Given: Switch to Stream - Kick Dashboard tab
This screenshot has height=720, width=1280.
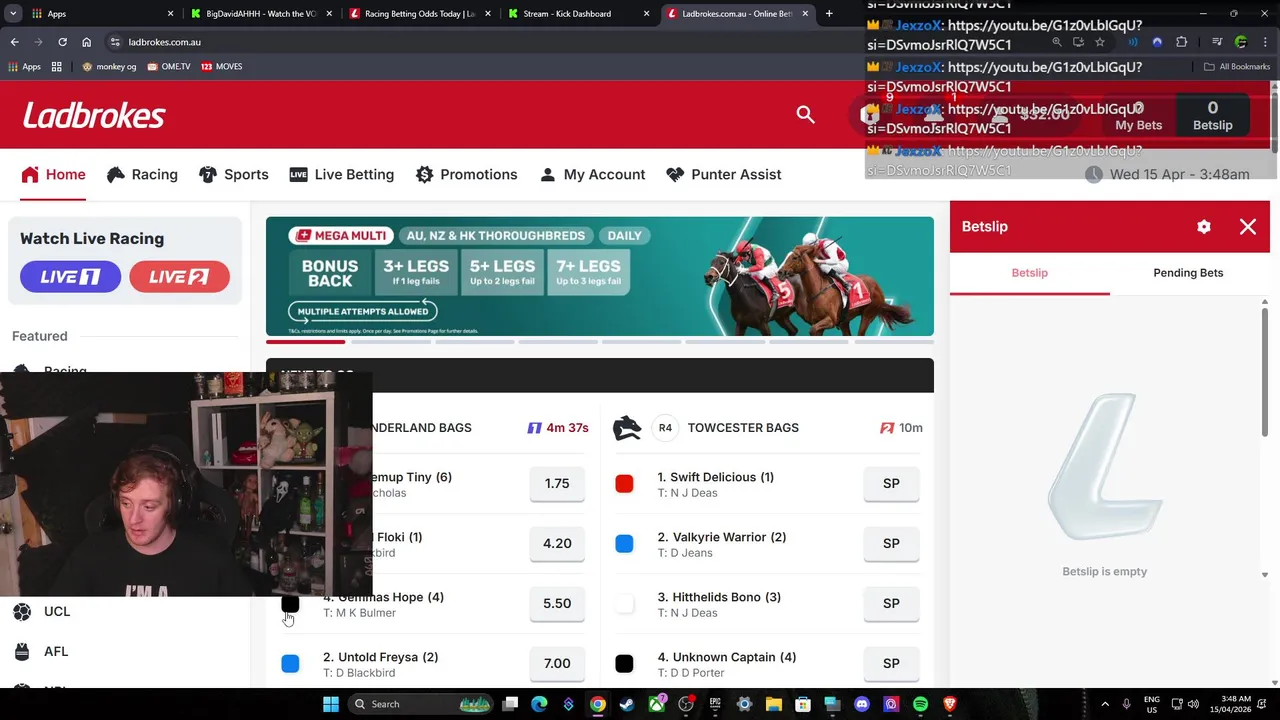Looking at the screenshot, I should (x=581, y=14).
